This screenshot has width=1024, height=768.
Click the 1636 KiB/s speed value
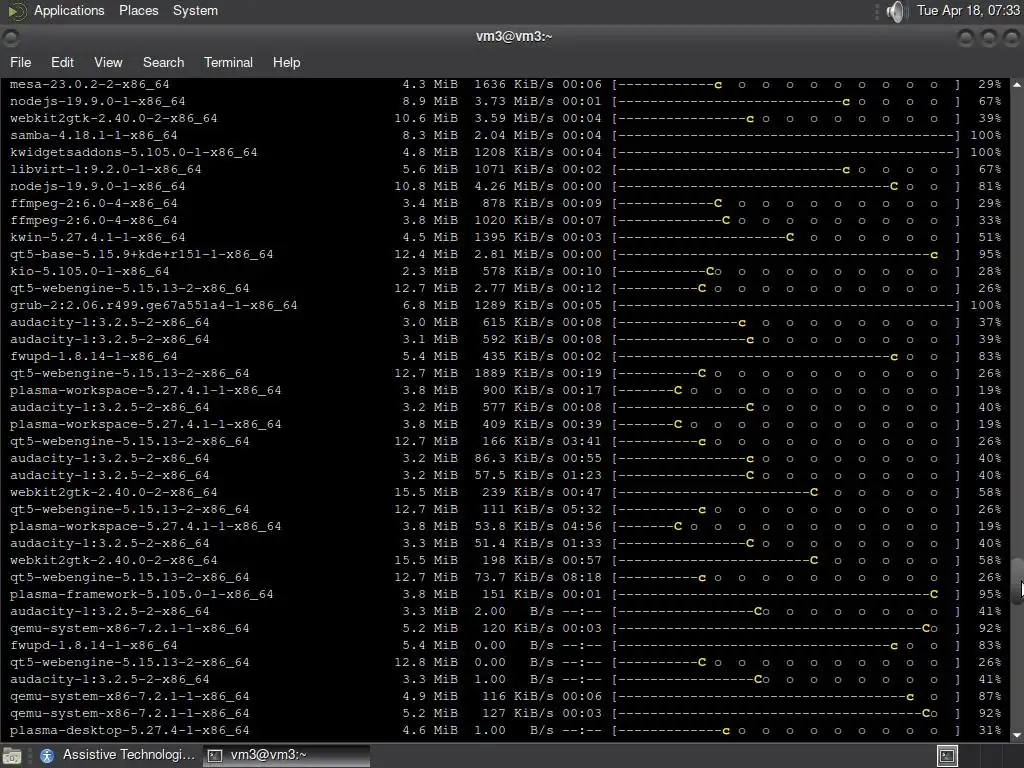coord(513,84)
